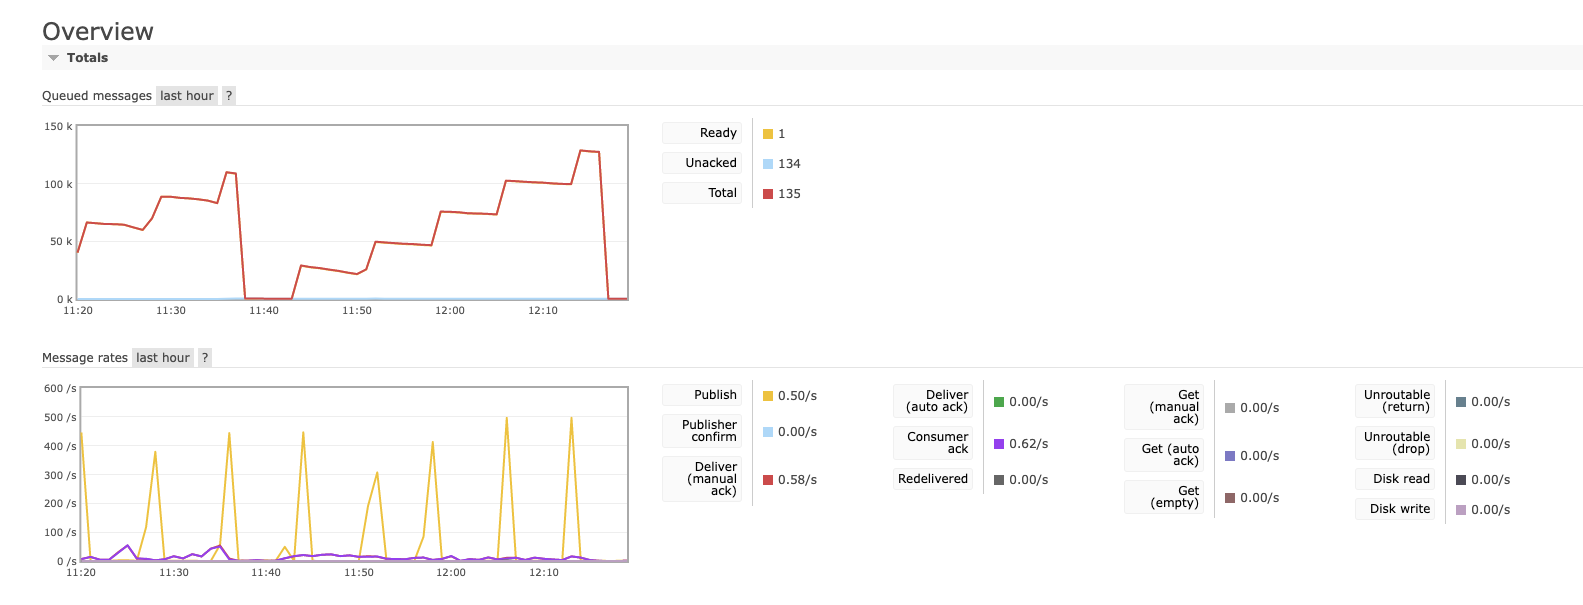Collapse the Totals section triangle
Screen dimensions: 1583x605
pyautogui.click(x=54, y=58)
